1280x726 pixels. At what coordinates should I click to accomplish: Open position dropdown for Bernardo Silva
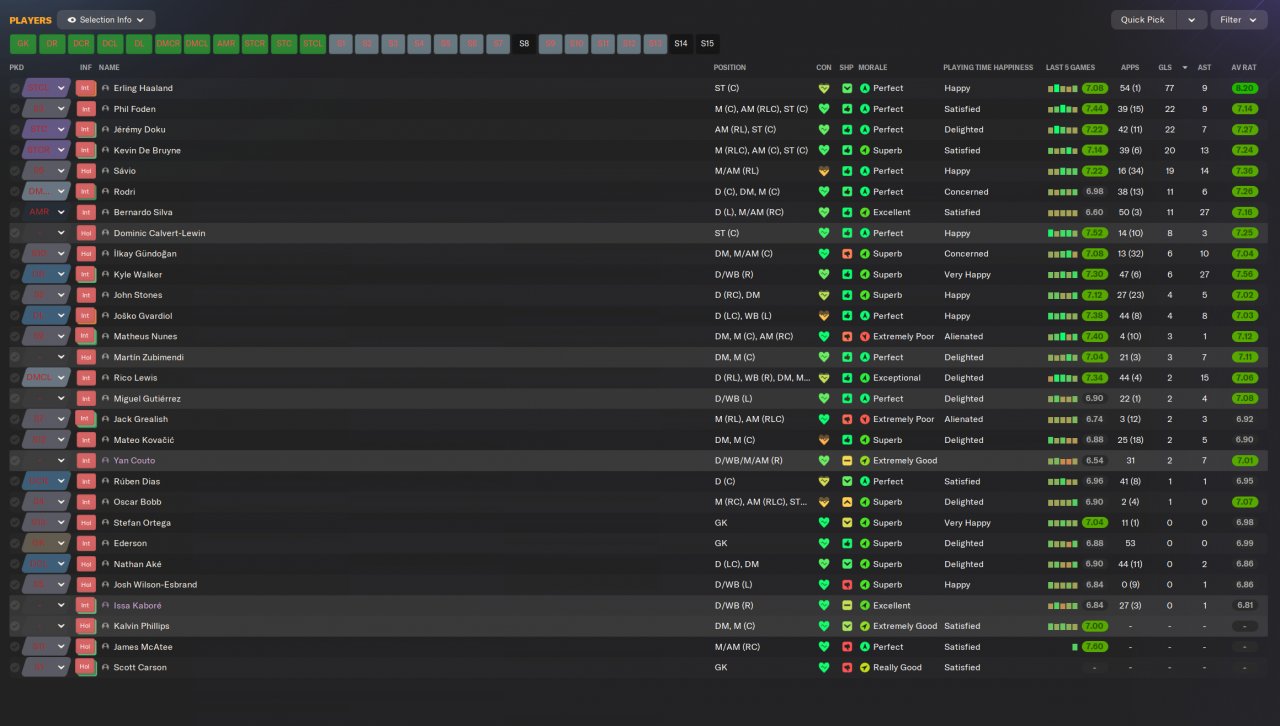tap(61, 212)
